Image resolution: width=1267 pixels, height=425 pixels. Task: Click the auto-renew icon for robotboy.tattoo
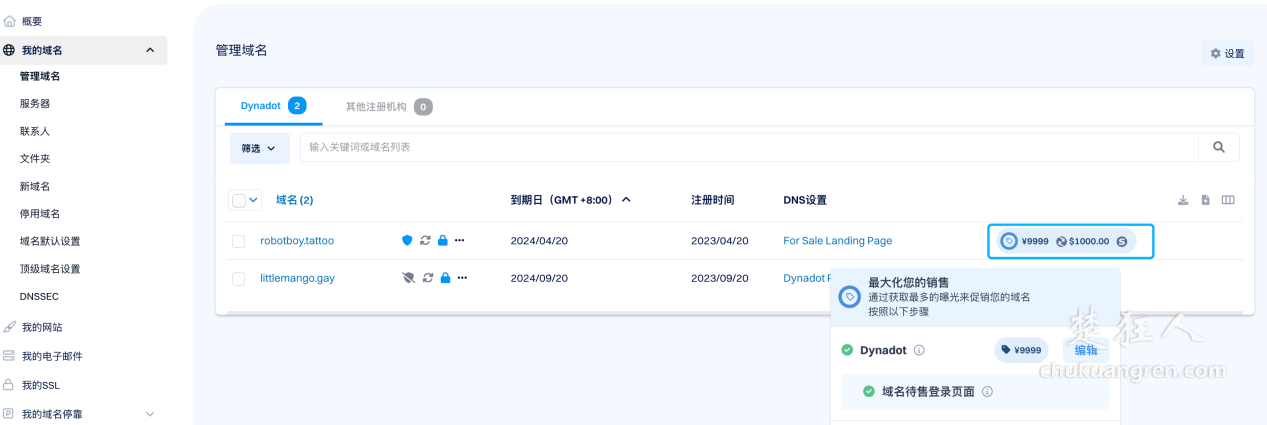click(x=425, y=241)
